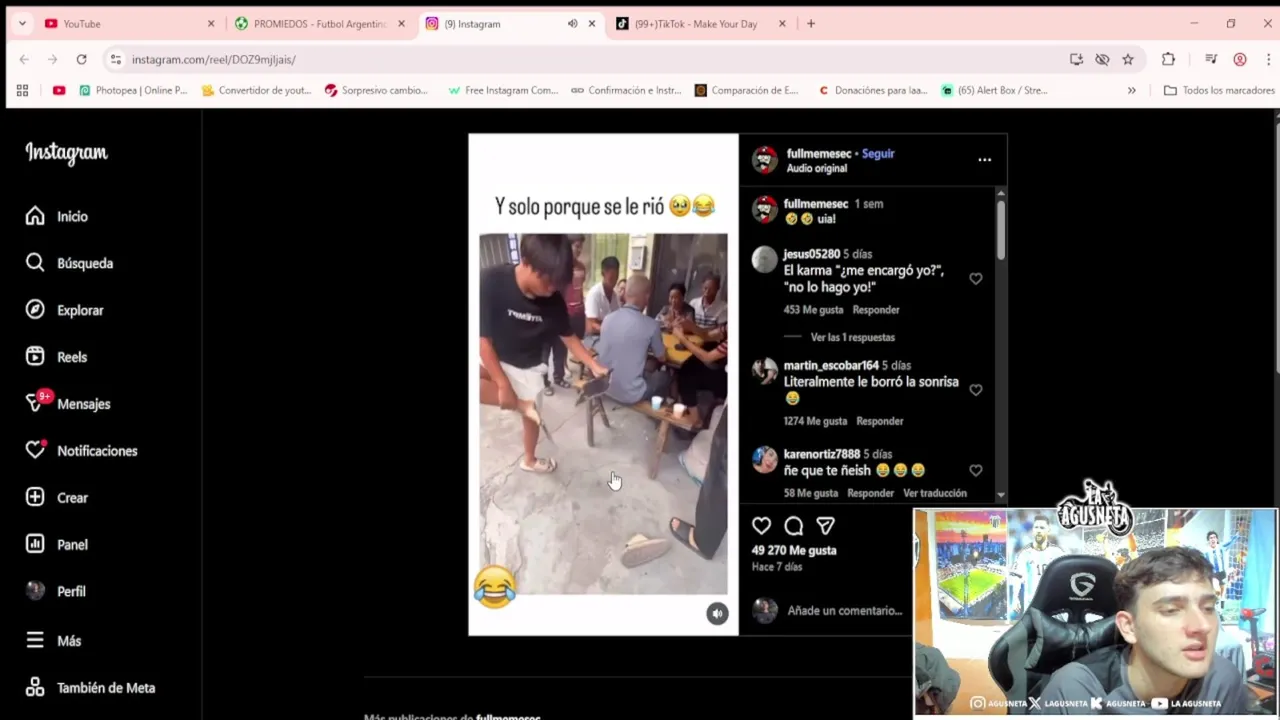
Task: Open Explorar compass in the sidebar
Action: tap(64, 310)
